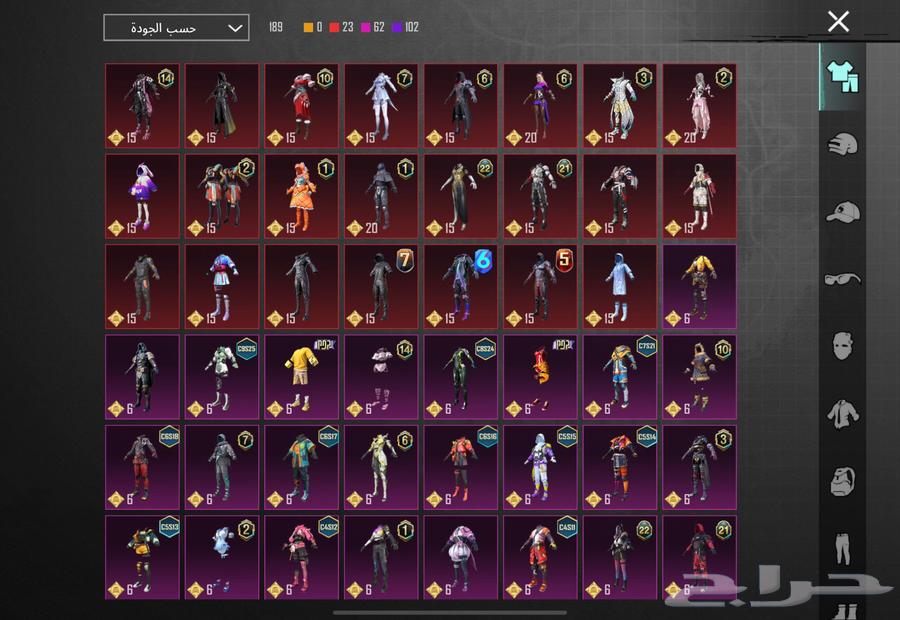Select the yellow t-shirt and shorts outfit
The height and width of the screenshot is (620, 900).
(x=302, y=377)
